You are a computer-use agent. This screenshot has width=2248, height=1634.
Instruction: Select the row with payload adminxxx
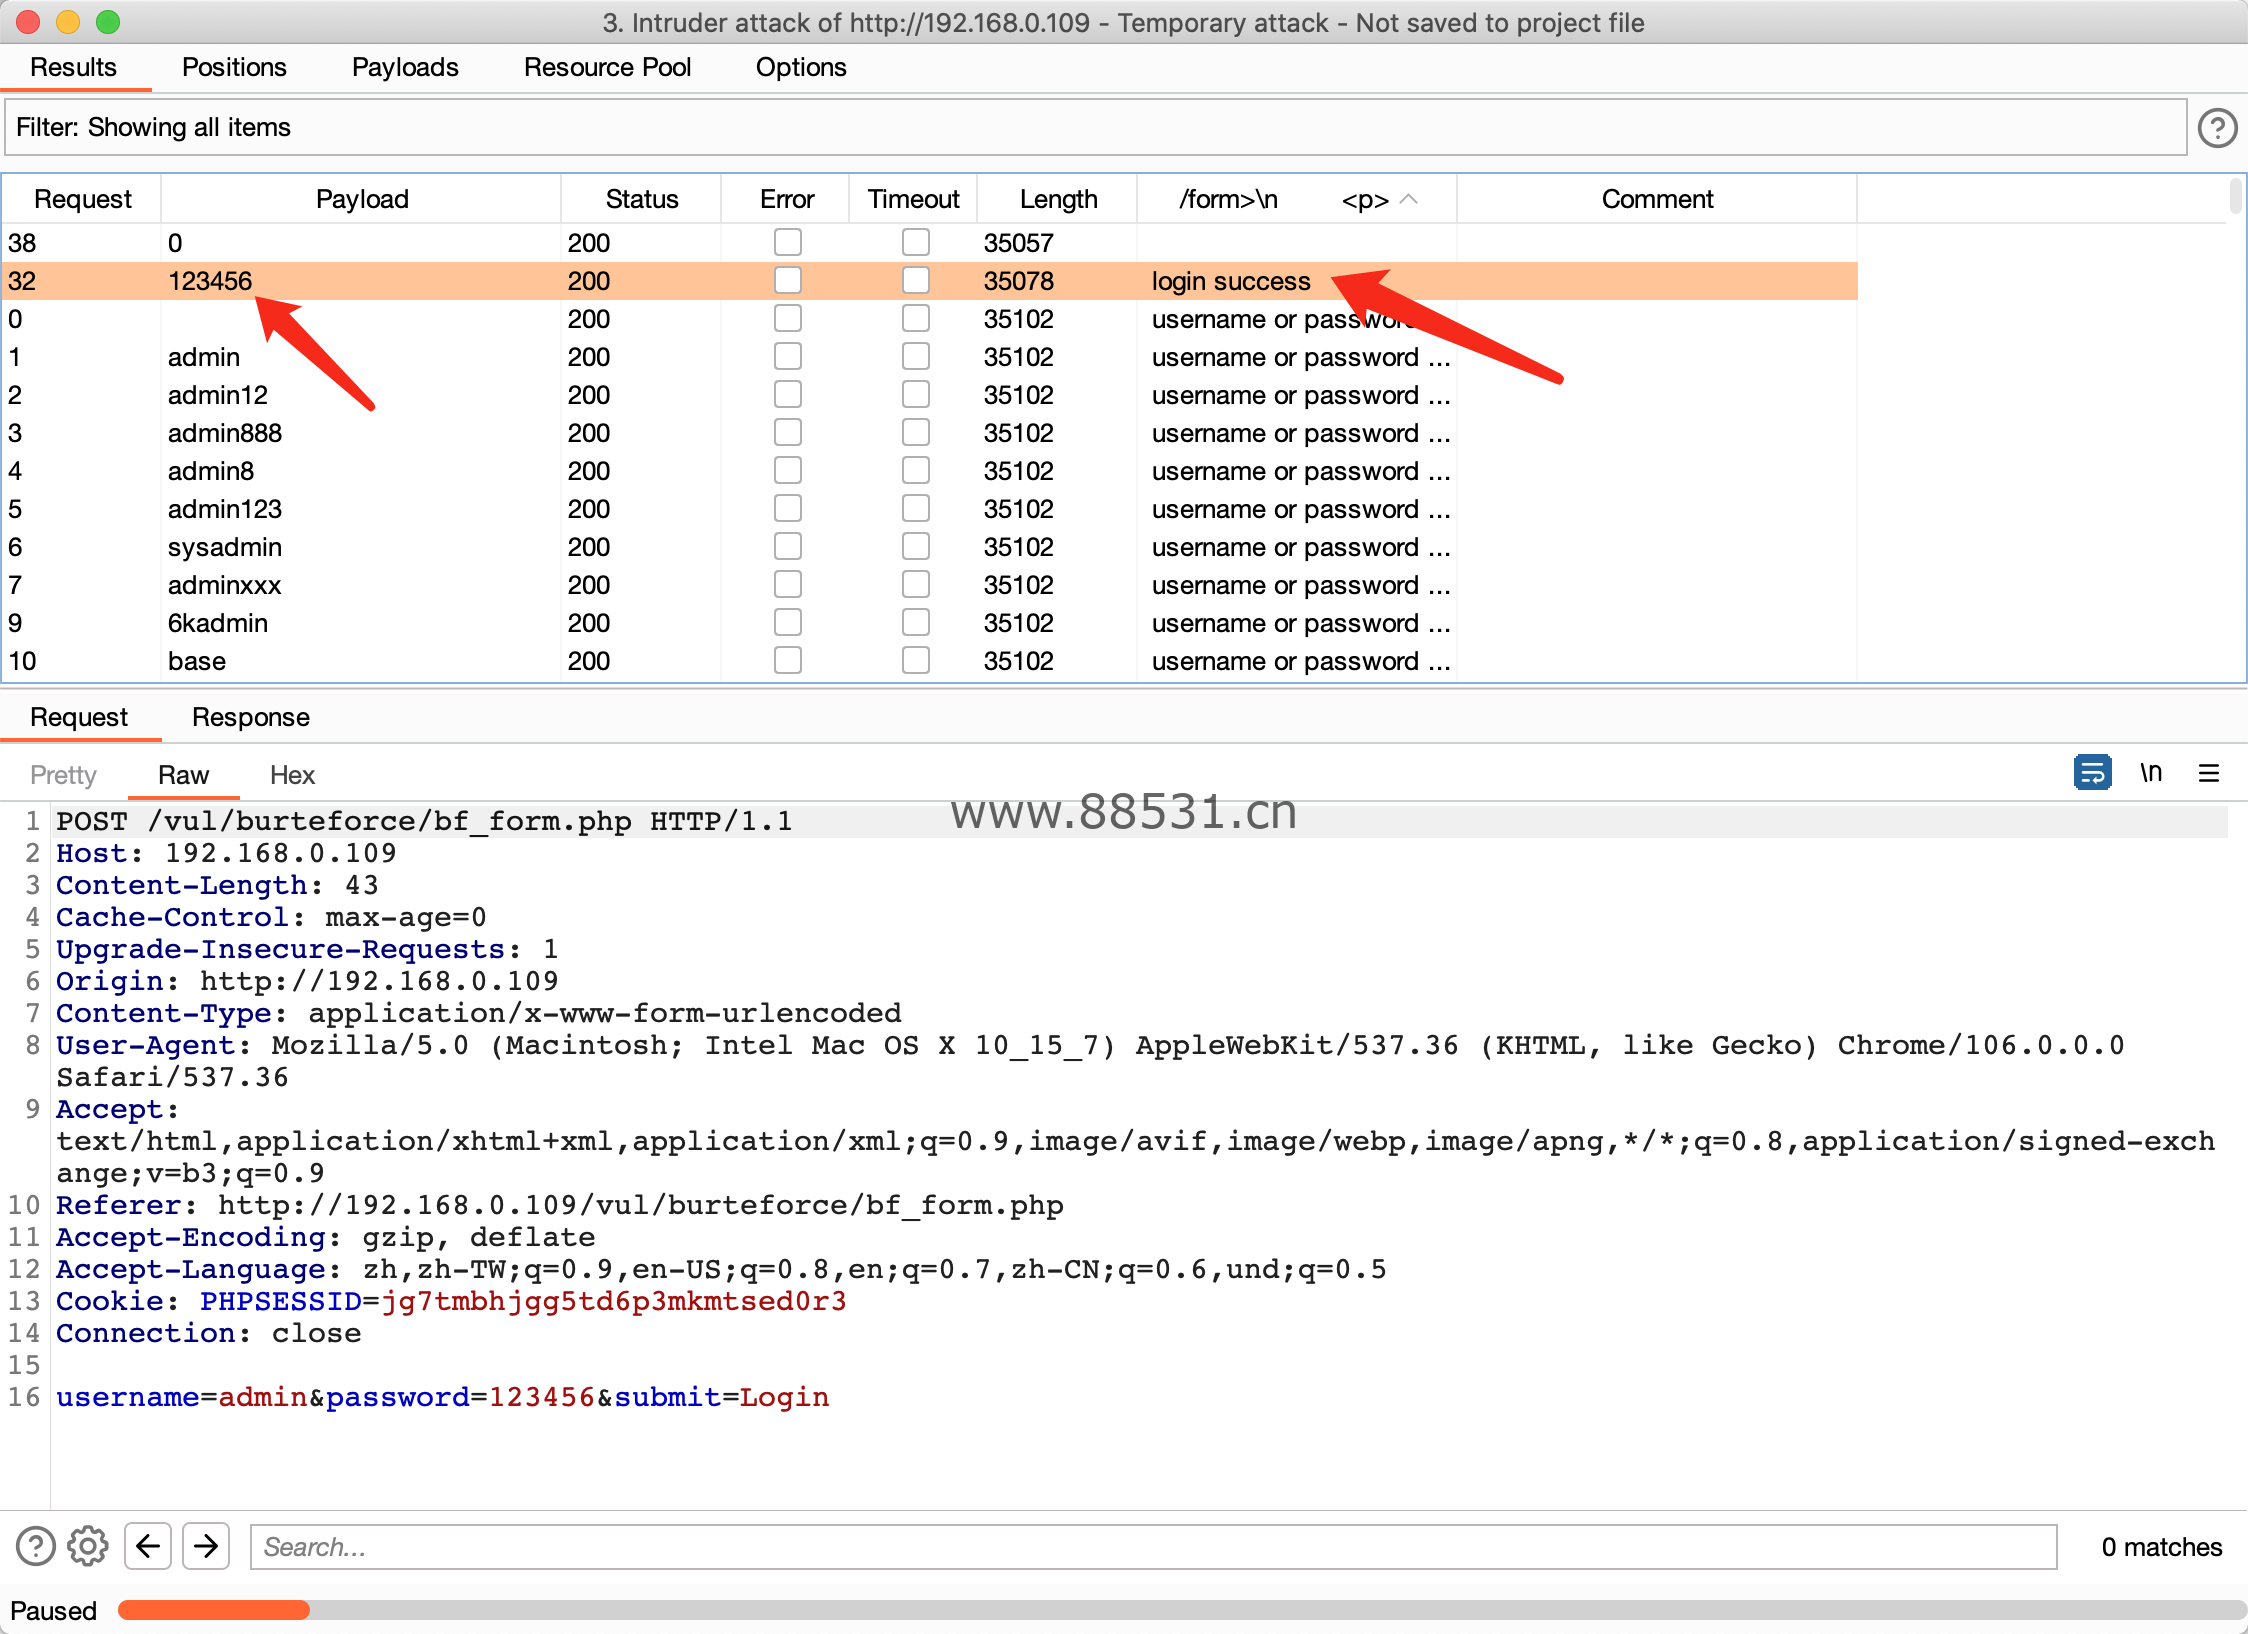click(930, 585)
